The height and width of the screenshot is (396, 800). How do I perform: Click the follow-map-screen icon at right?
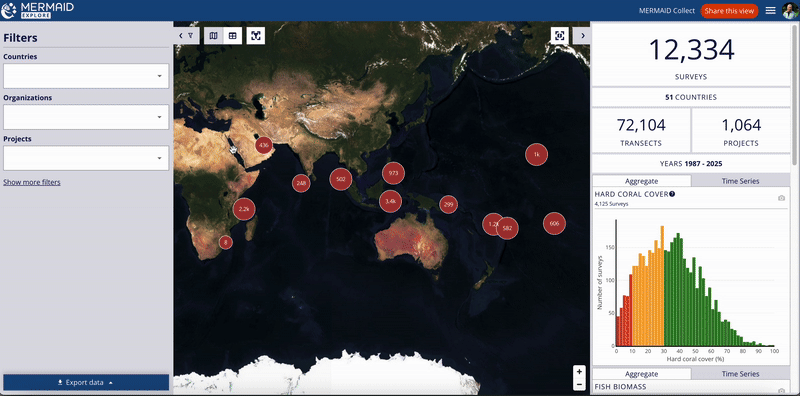pyautogui.click(x=560, y=36)
